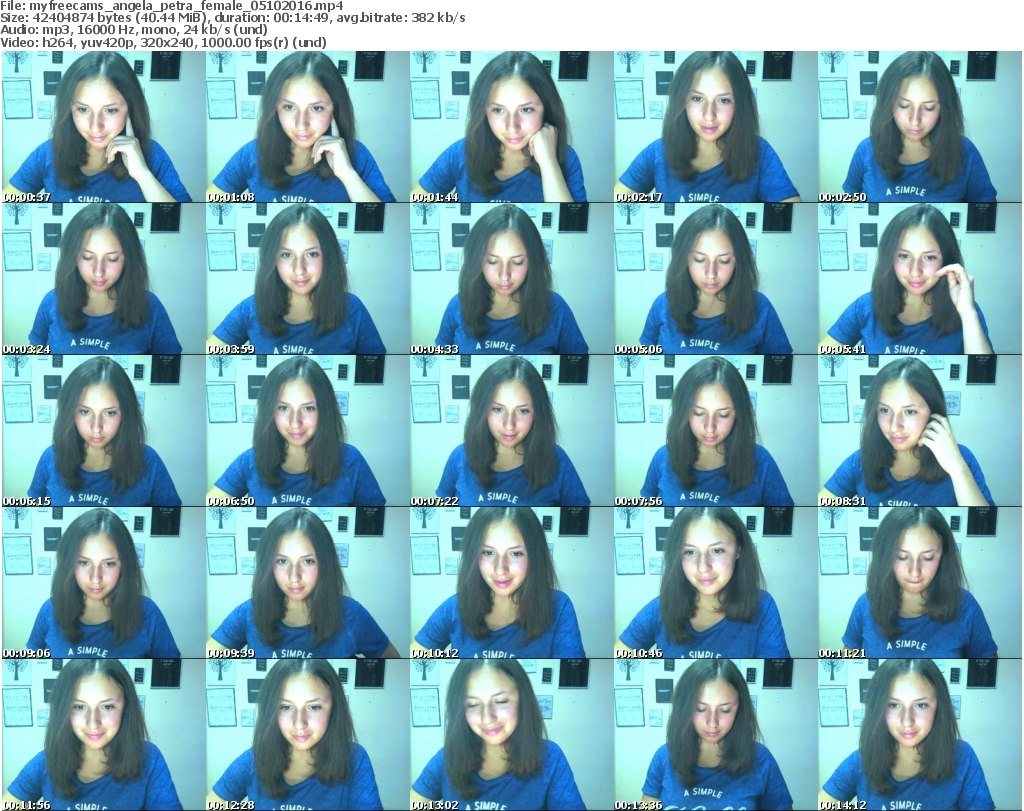This screenshot has height=811, width=1024.
Task: Click the 00:12:28 video thumbnail
Action: coord(307,735)
